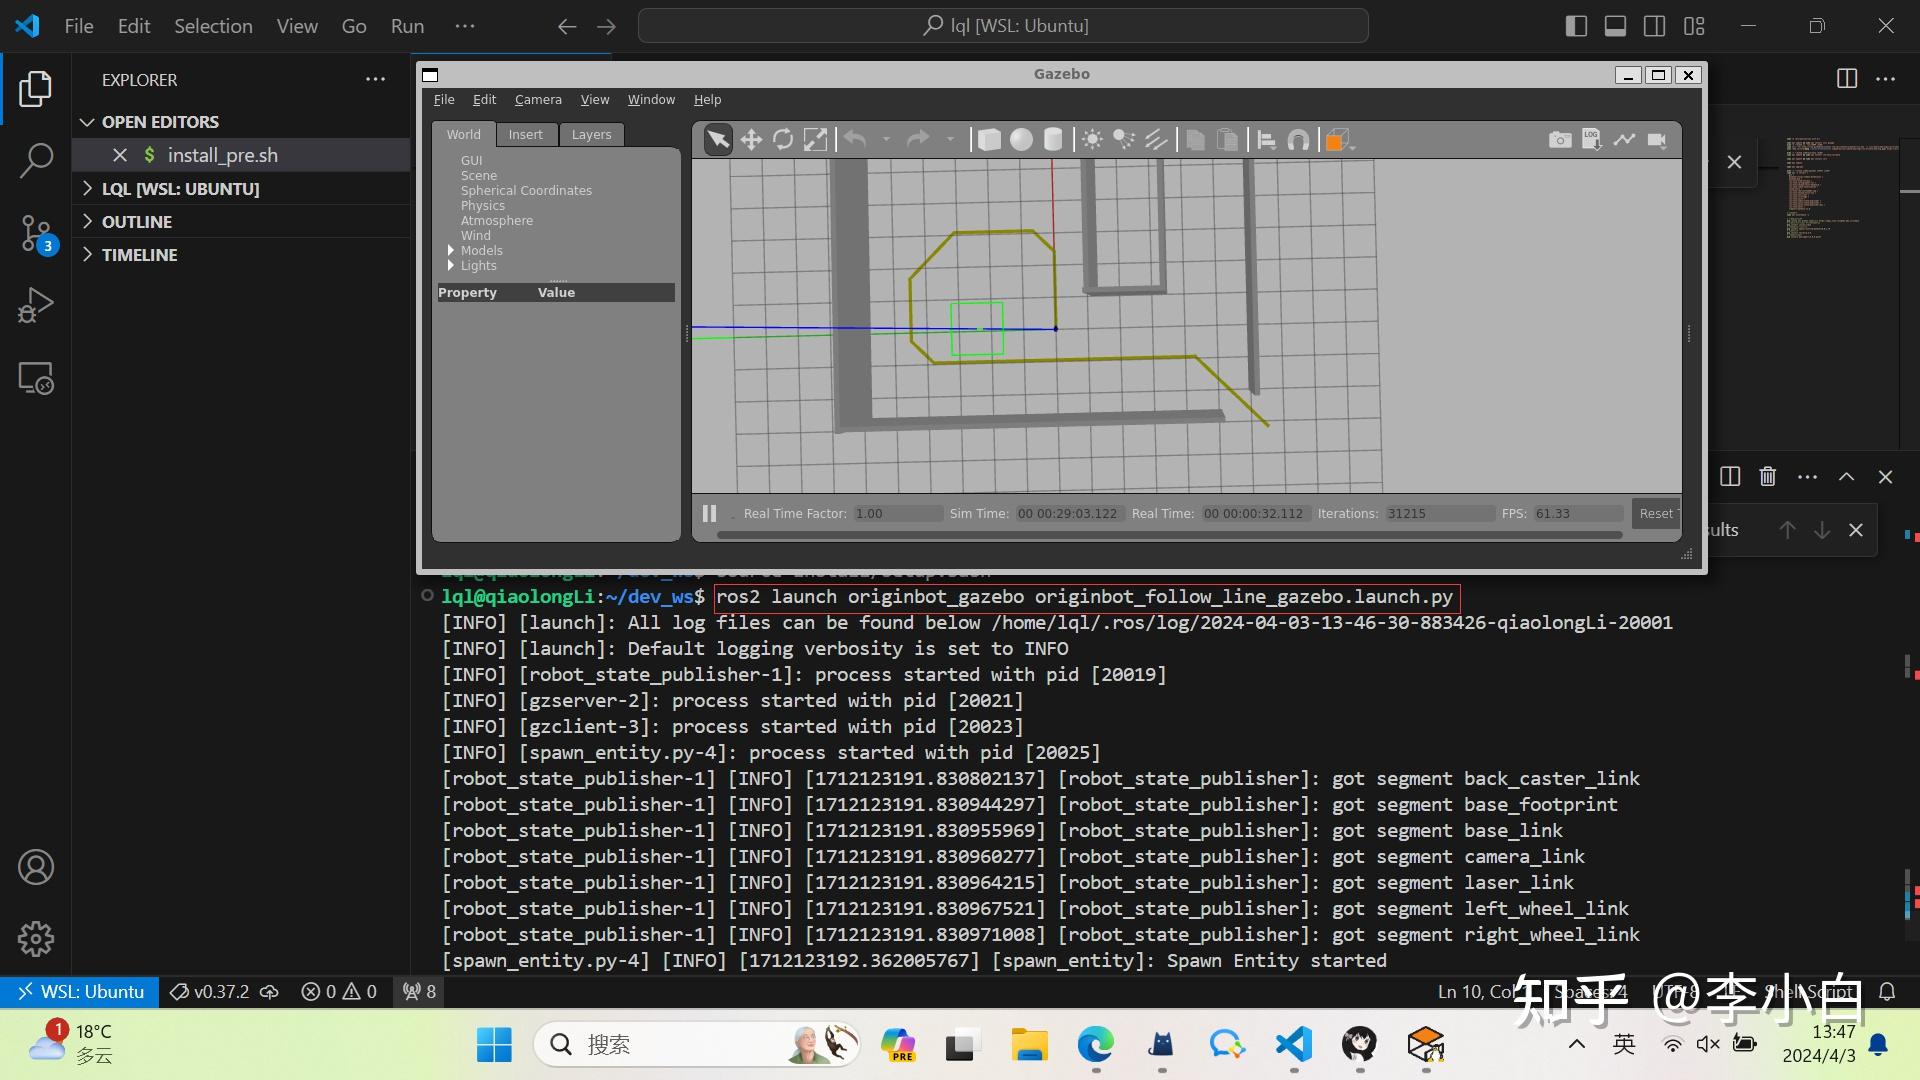Screen dimensions: 1920x1080
Task: Take a Gazebo screenshot with camera icon
Action: [1559, 140]
